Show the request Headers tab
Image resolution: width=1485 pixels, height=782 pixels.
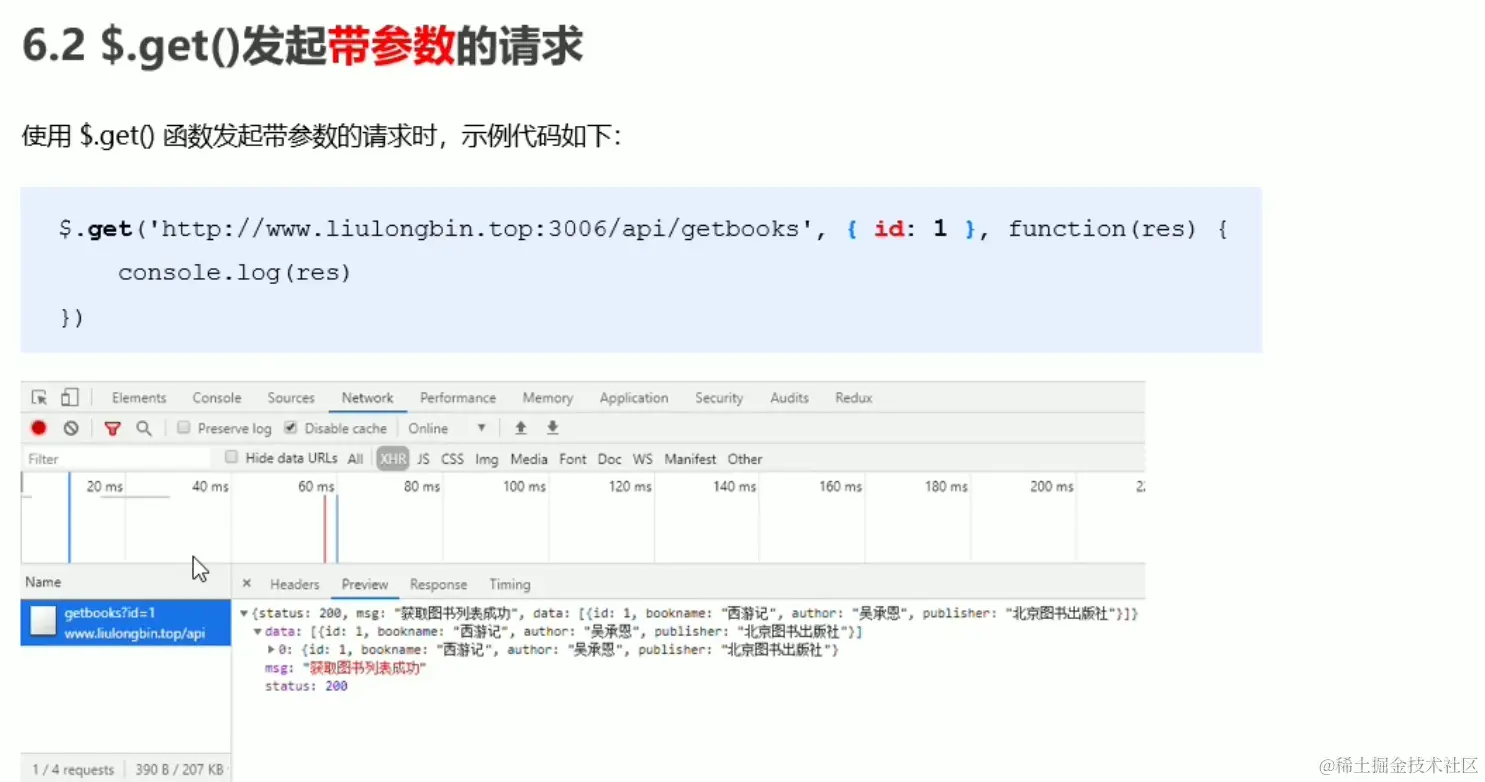click(x=295, y=584)
